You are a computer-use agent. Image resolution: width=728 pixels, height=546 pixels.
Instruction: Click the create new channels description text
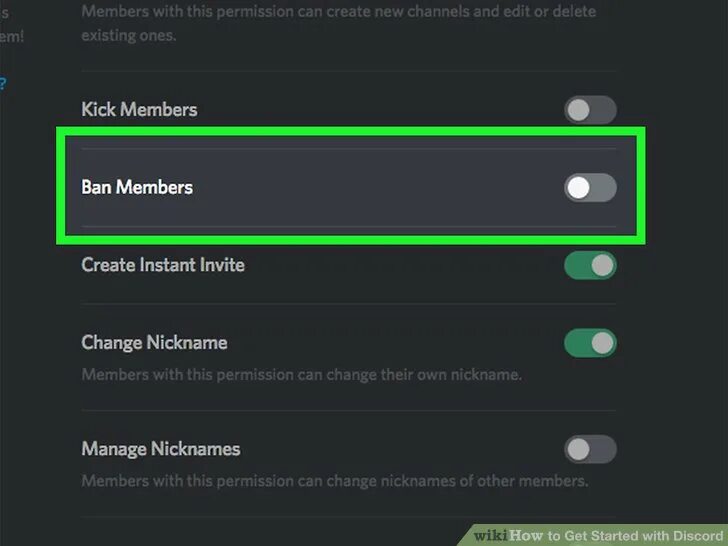[338, 23]
